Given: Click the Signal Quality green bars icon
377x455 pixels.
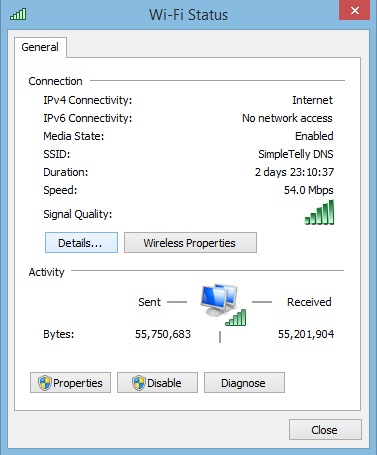Looking at the screenshot, I should 319,212.
